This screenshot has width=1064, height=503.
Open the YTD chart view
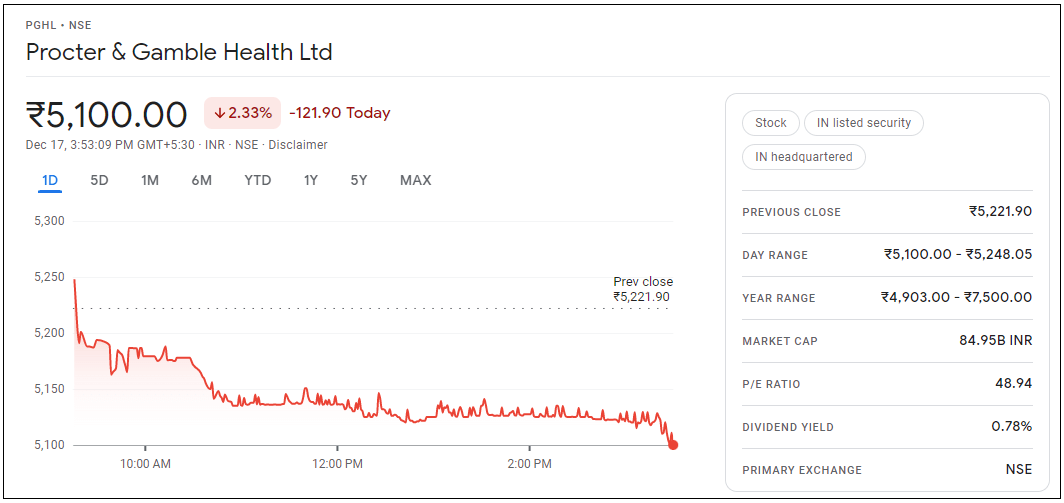(258, 180)
